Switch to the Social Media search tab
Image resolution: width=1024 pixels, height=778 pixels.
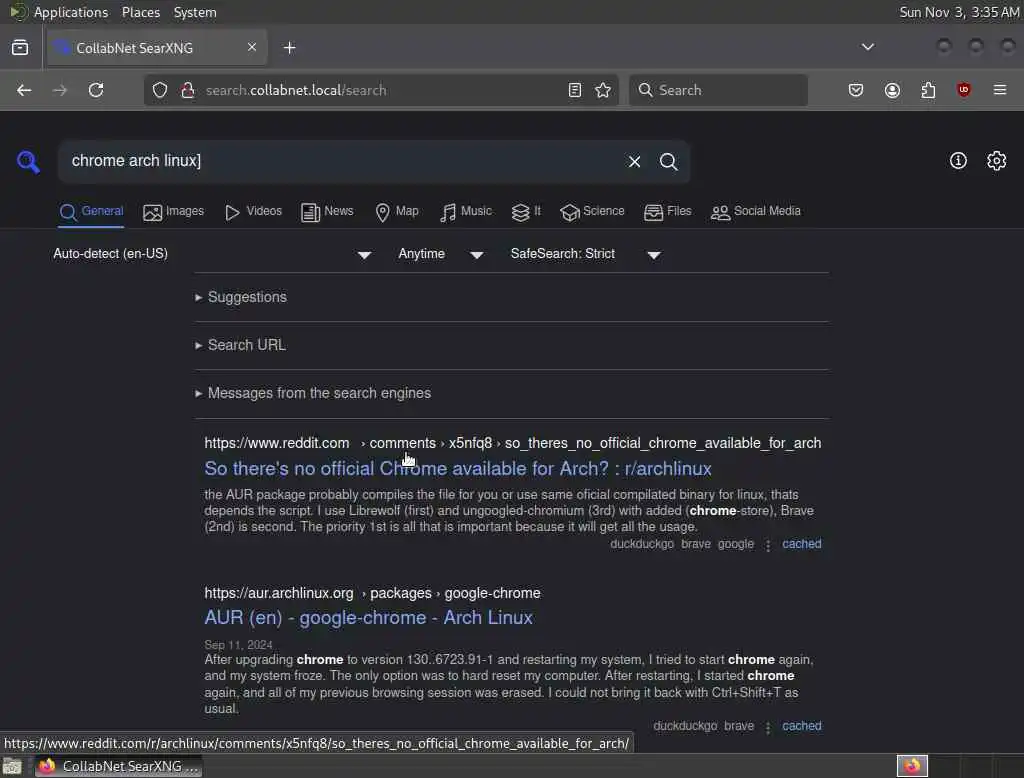756,212
